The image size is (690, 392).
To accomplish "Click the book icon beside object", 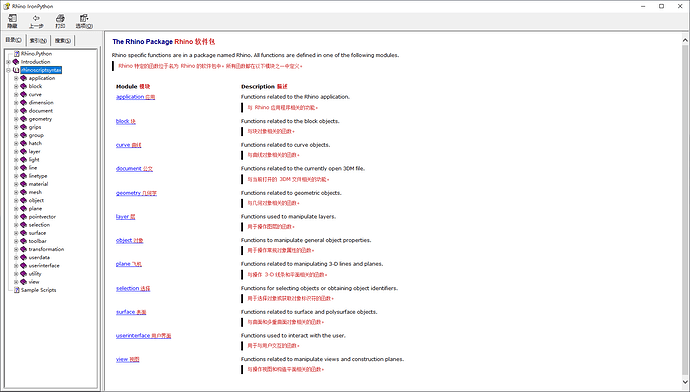I will point(24,200).
